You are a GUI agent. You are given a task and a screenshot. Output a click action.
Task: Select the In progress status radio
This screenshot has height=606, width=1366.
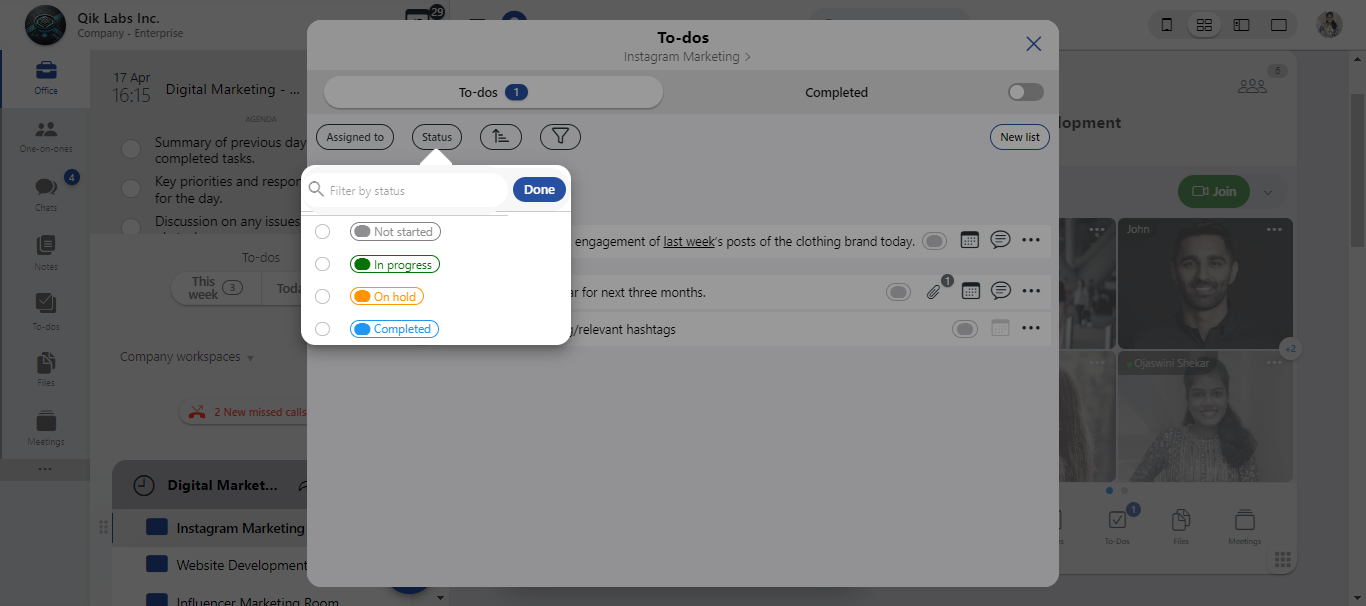click(x=322, y=264)
